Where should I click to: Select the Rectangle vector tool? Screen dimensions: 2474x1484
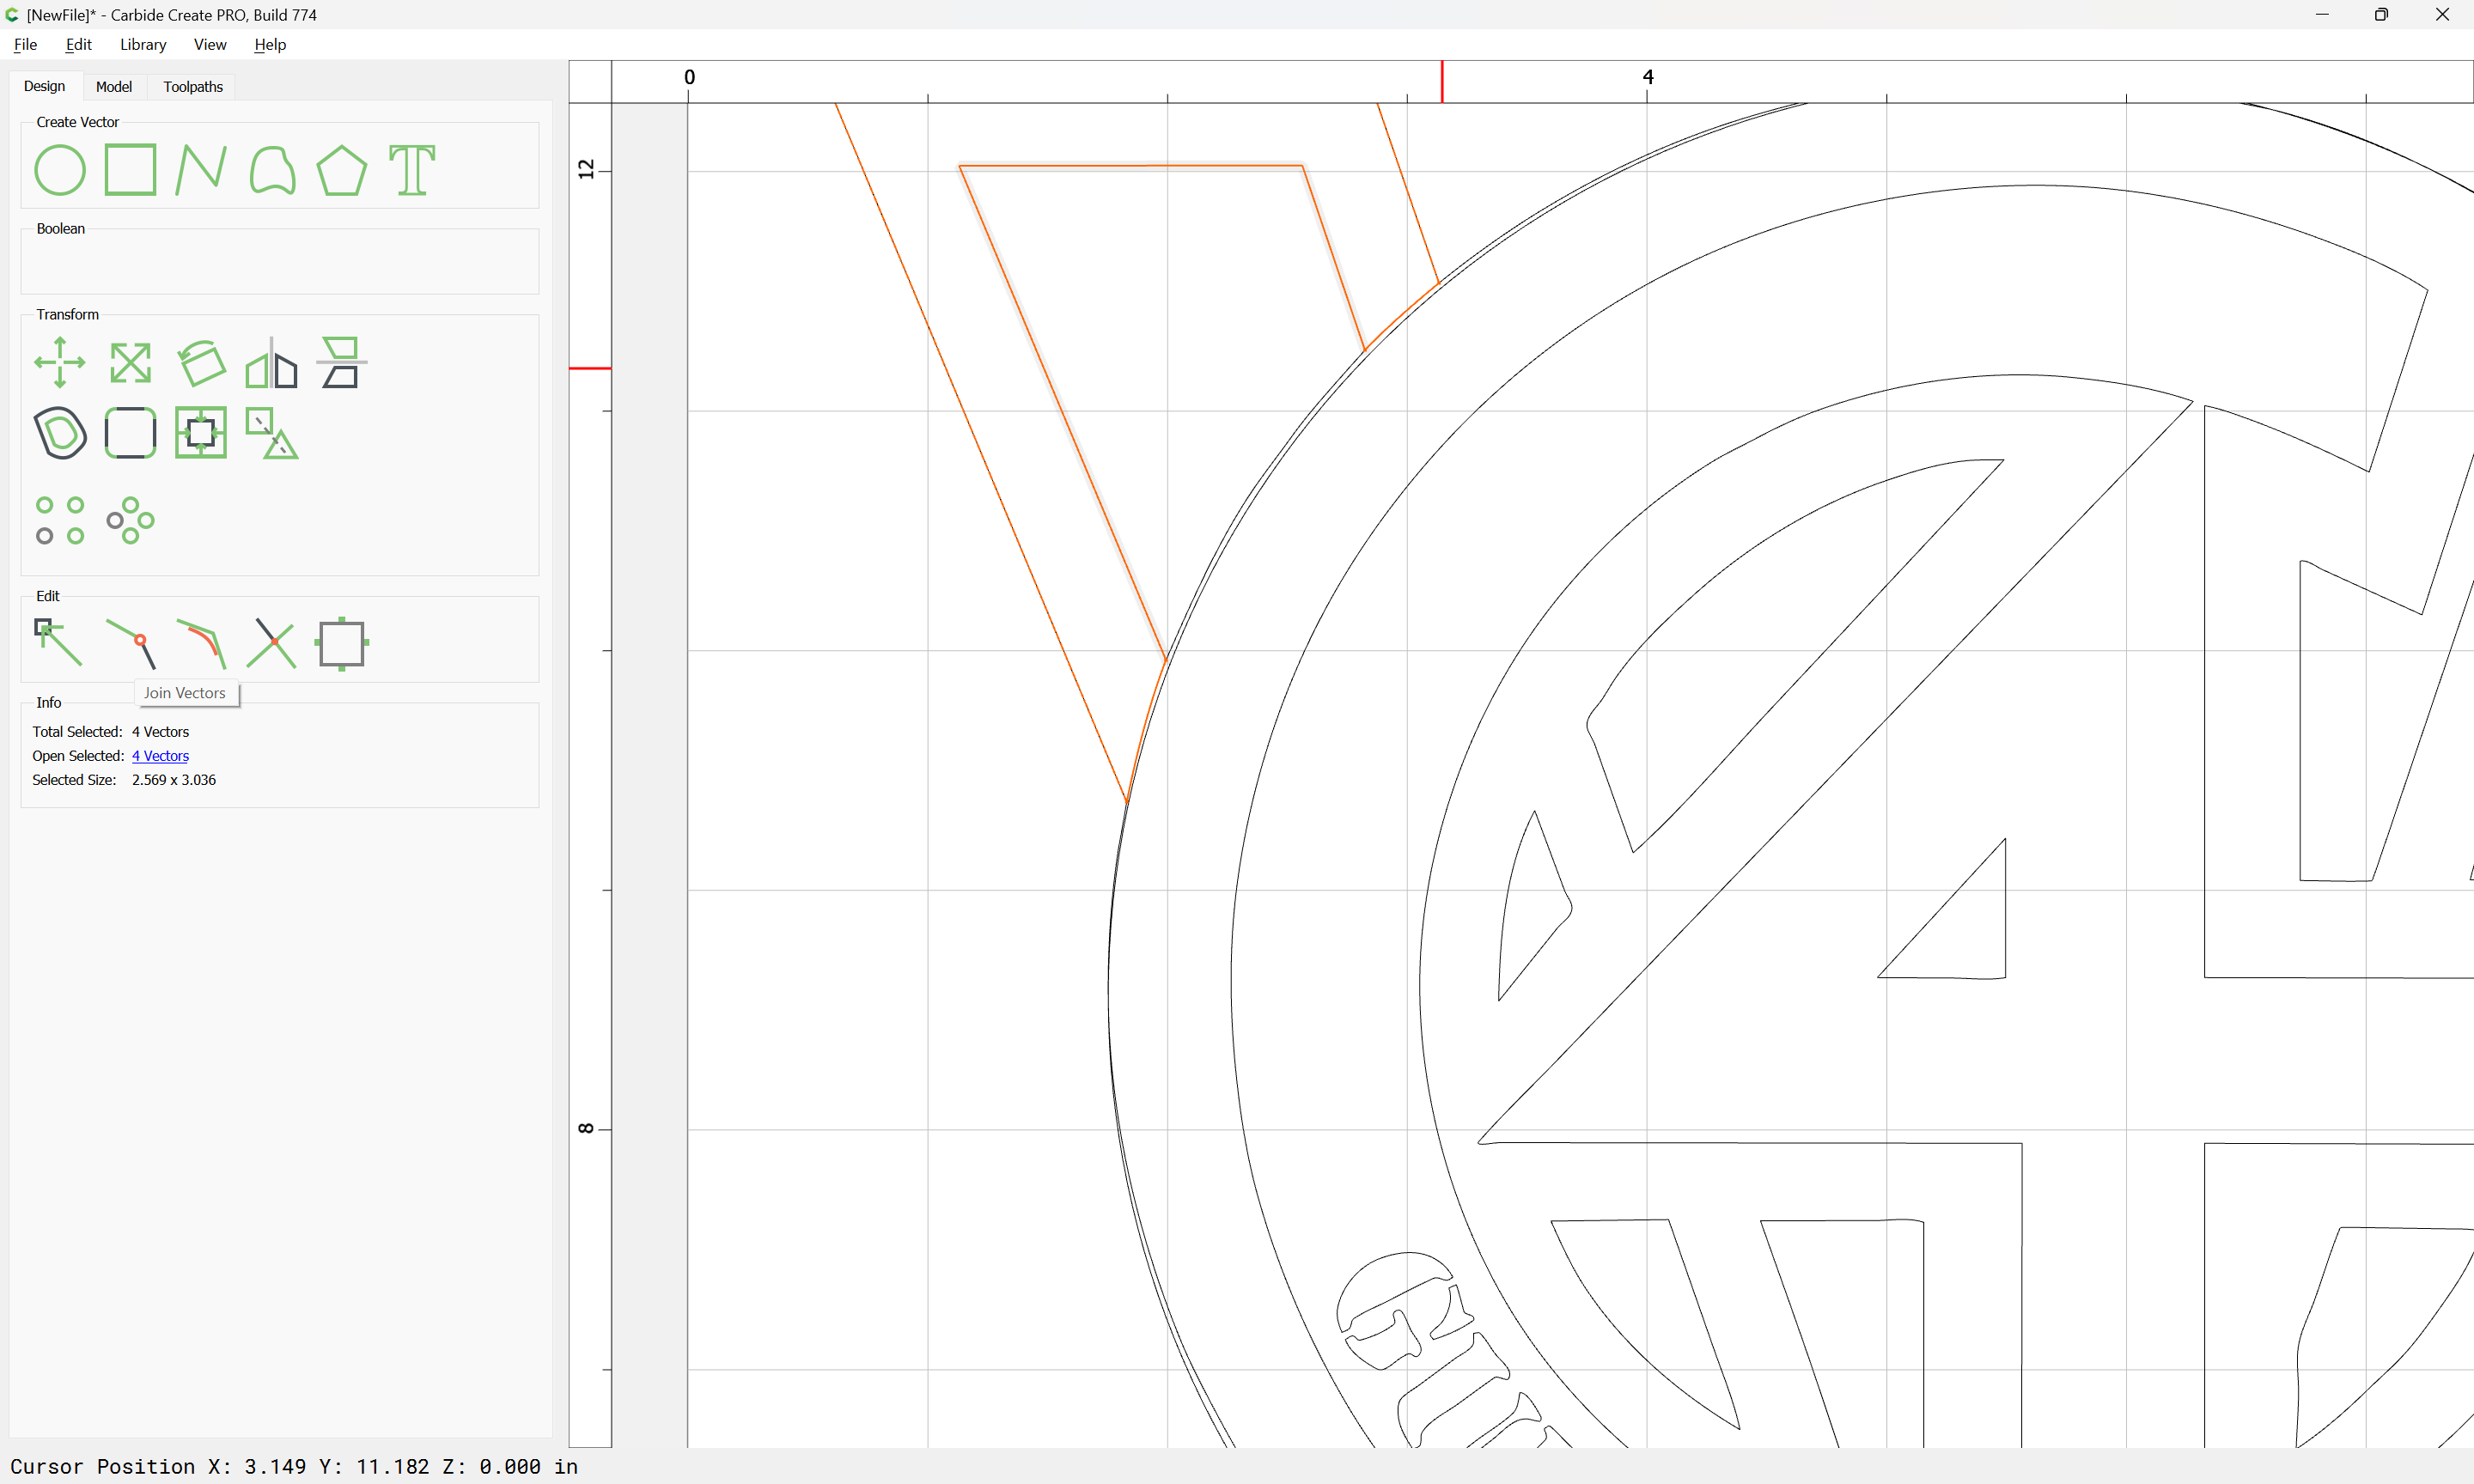(131, 170)
